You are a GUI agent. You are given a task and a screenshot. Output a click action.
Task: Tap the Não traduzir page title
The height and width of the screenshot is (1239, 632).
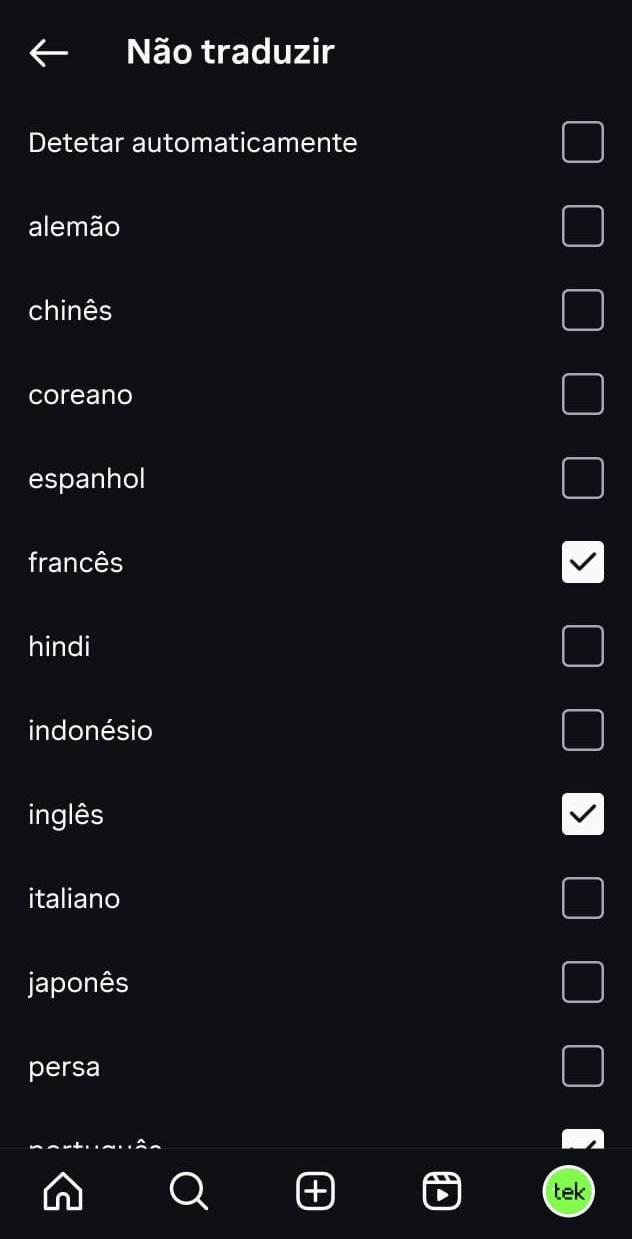coord(230,52)
